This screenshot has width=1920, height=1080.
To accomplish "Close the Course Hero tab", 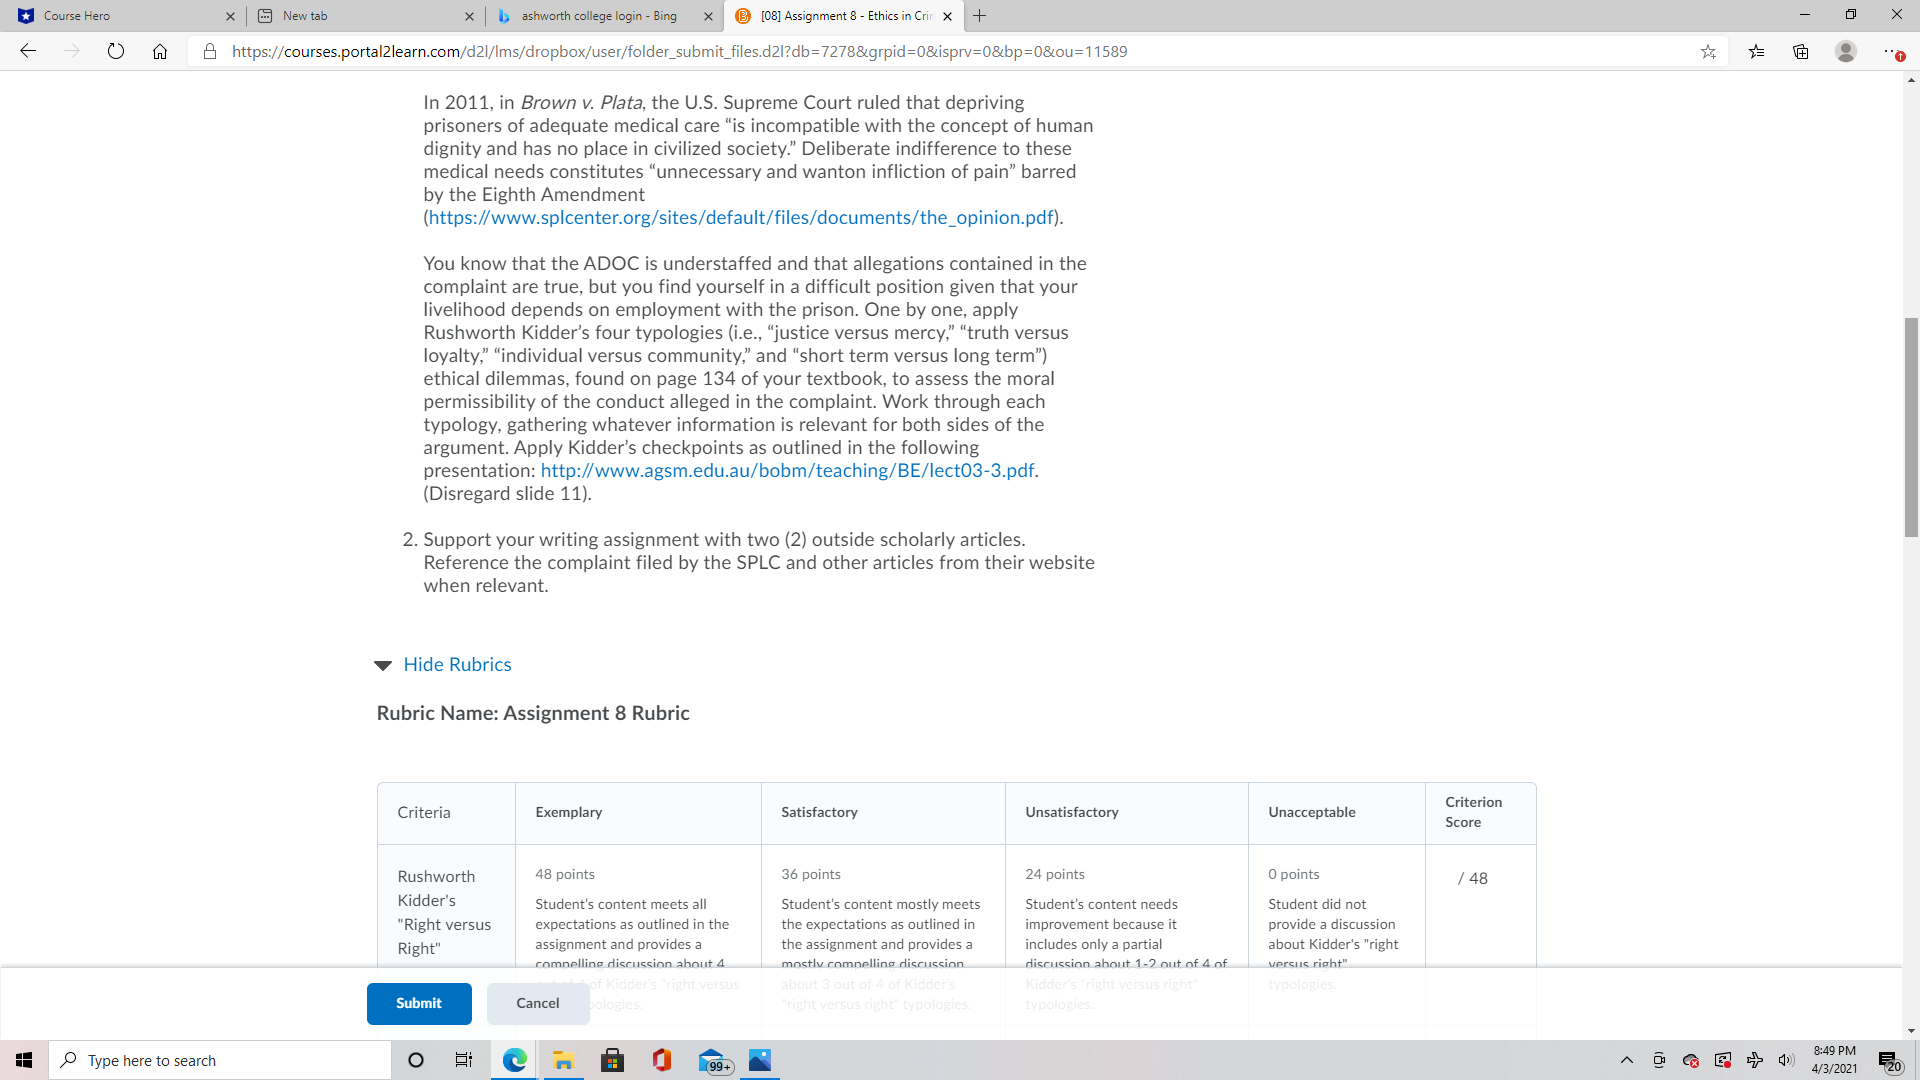I will 230,16.
